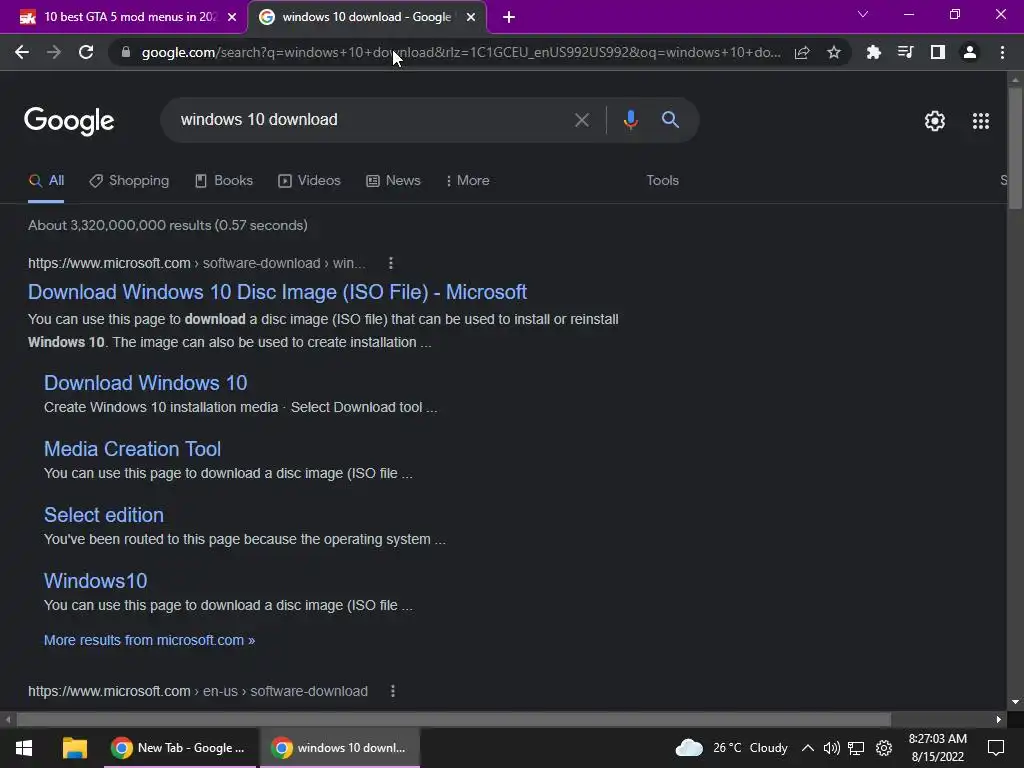The height and width of the screenshot is (768, 1024).
Task: Switch to New Tab Chrome taskbar window
Action: 178,748
